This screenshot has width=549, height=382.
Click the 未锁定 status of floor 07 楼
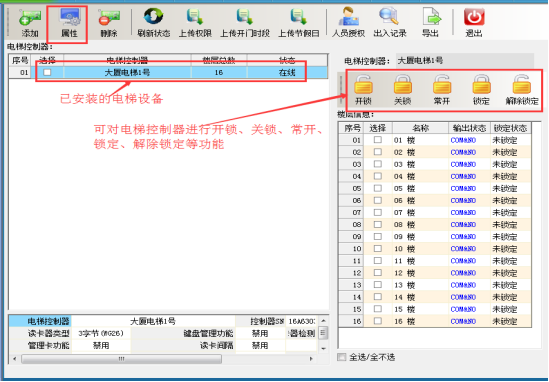click(505, 213)
